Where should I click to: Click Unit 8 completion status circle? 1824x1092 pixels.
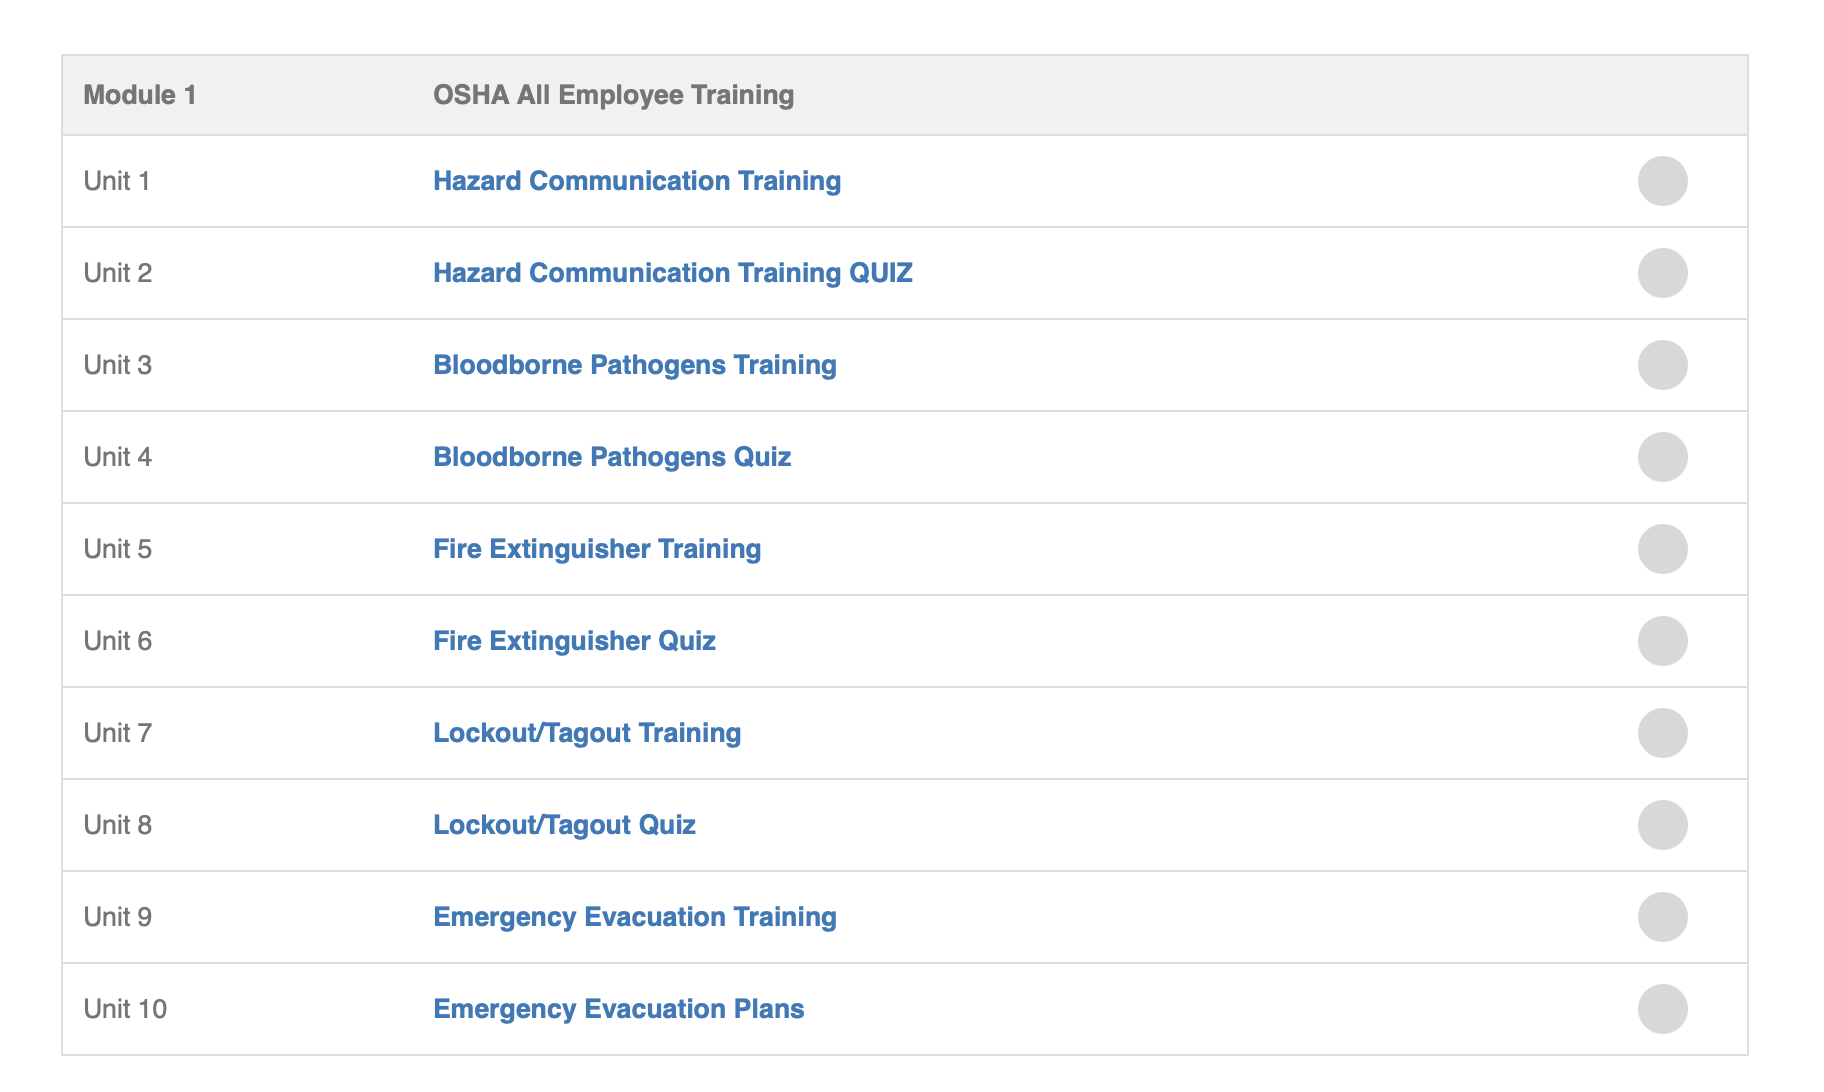click(x=1663, y=825)
